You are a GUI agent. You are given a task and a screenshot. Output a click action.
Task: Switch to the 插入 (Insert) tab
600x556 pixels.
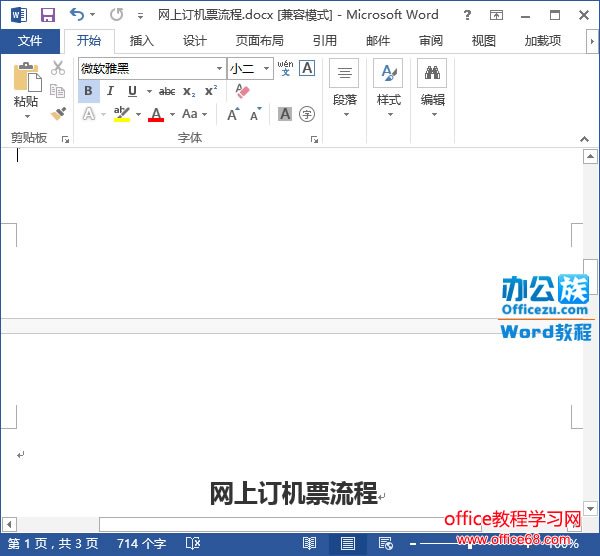(142, 41)
